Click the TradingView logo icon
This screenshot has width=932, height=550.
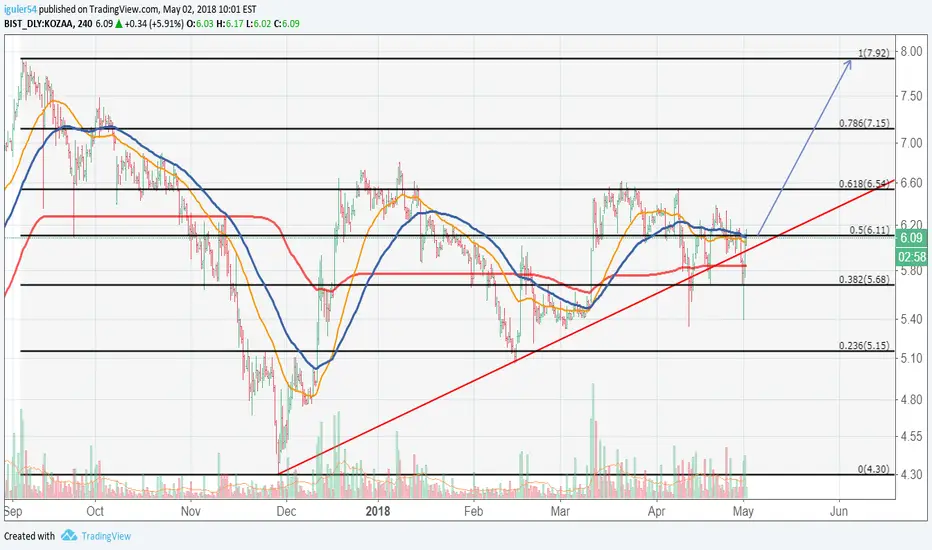point(69,535)
